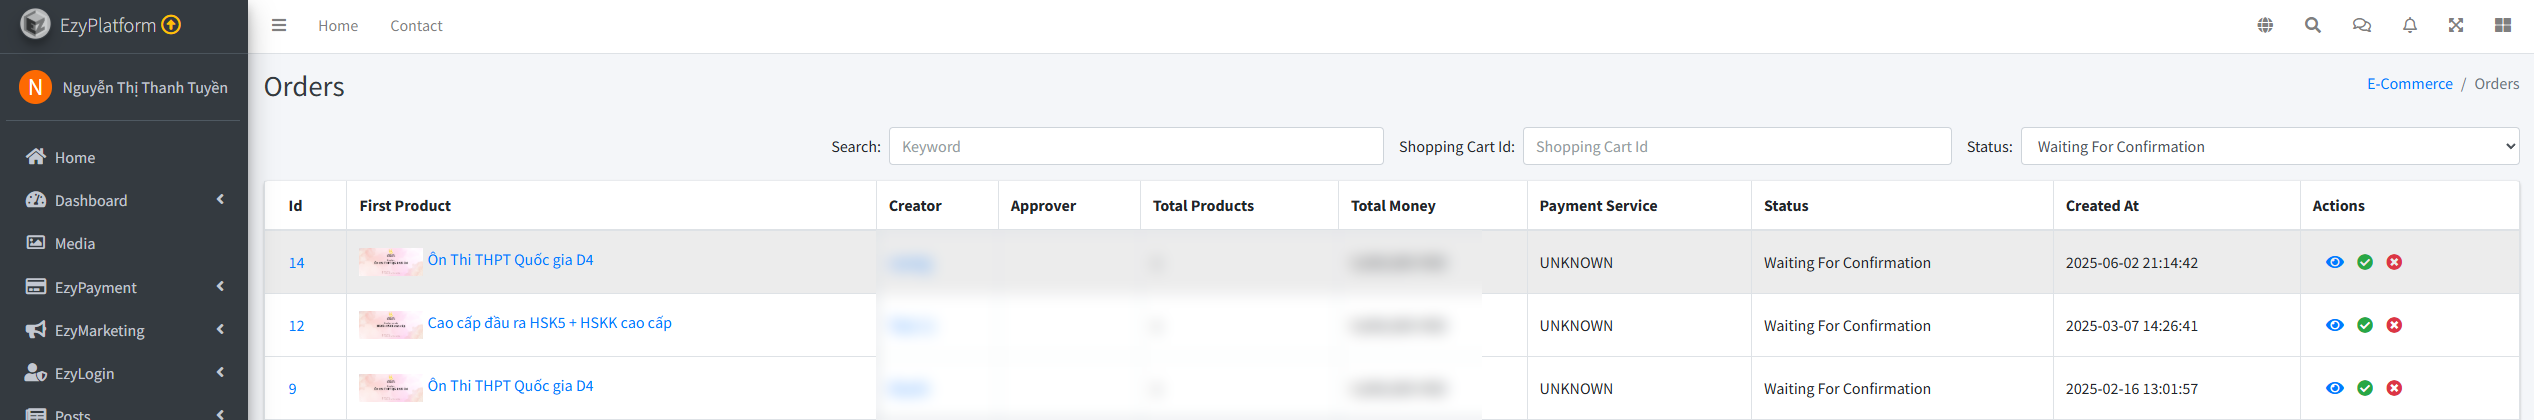Open the language globe icon

pos(2265,26)
